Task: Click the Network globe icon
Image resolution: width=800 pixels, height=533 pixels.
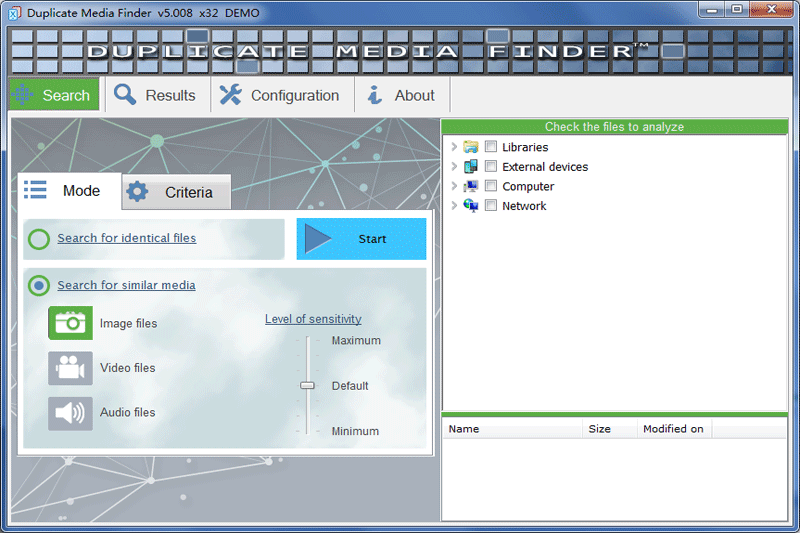Action: 470,206
